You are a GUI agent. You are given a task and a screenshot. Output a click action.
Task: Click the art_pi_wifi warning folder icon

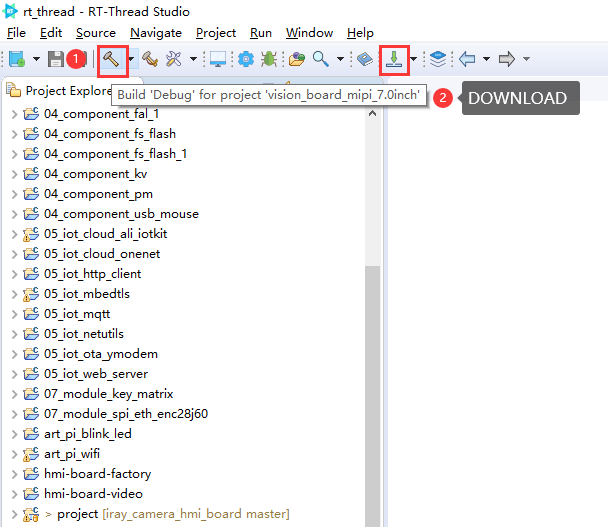tap(31, 454)
